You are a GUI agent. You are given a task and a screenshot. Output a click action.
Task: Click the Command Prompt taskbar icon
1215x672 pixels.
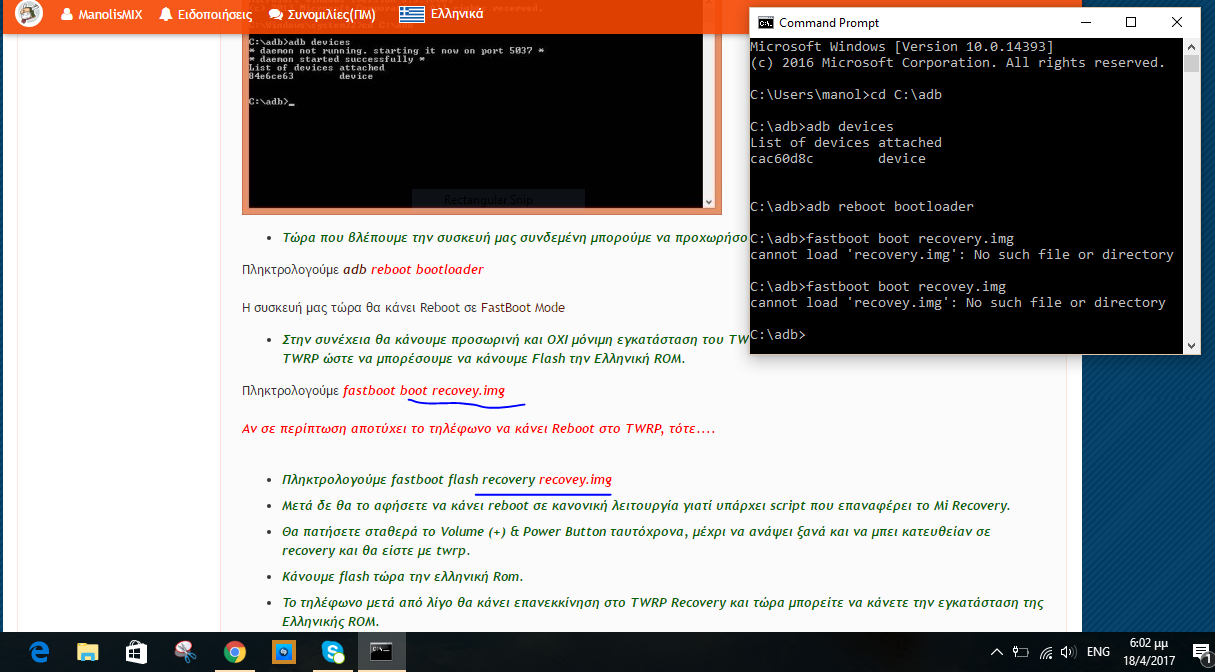(x=381, y=652)
